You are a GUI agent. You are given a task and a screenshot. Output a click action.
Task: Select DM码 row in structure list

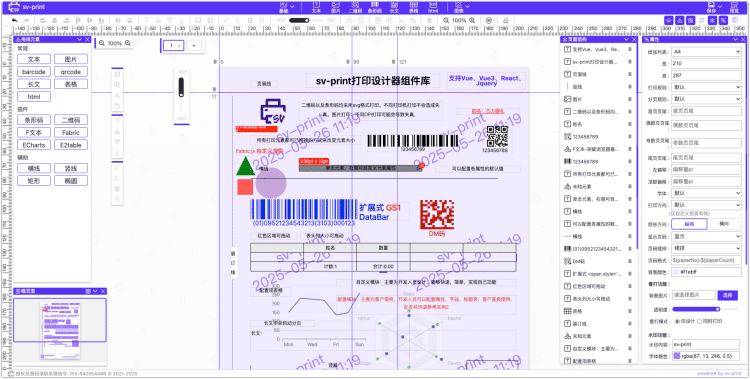pyautogui.click(x=598, y=261)
